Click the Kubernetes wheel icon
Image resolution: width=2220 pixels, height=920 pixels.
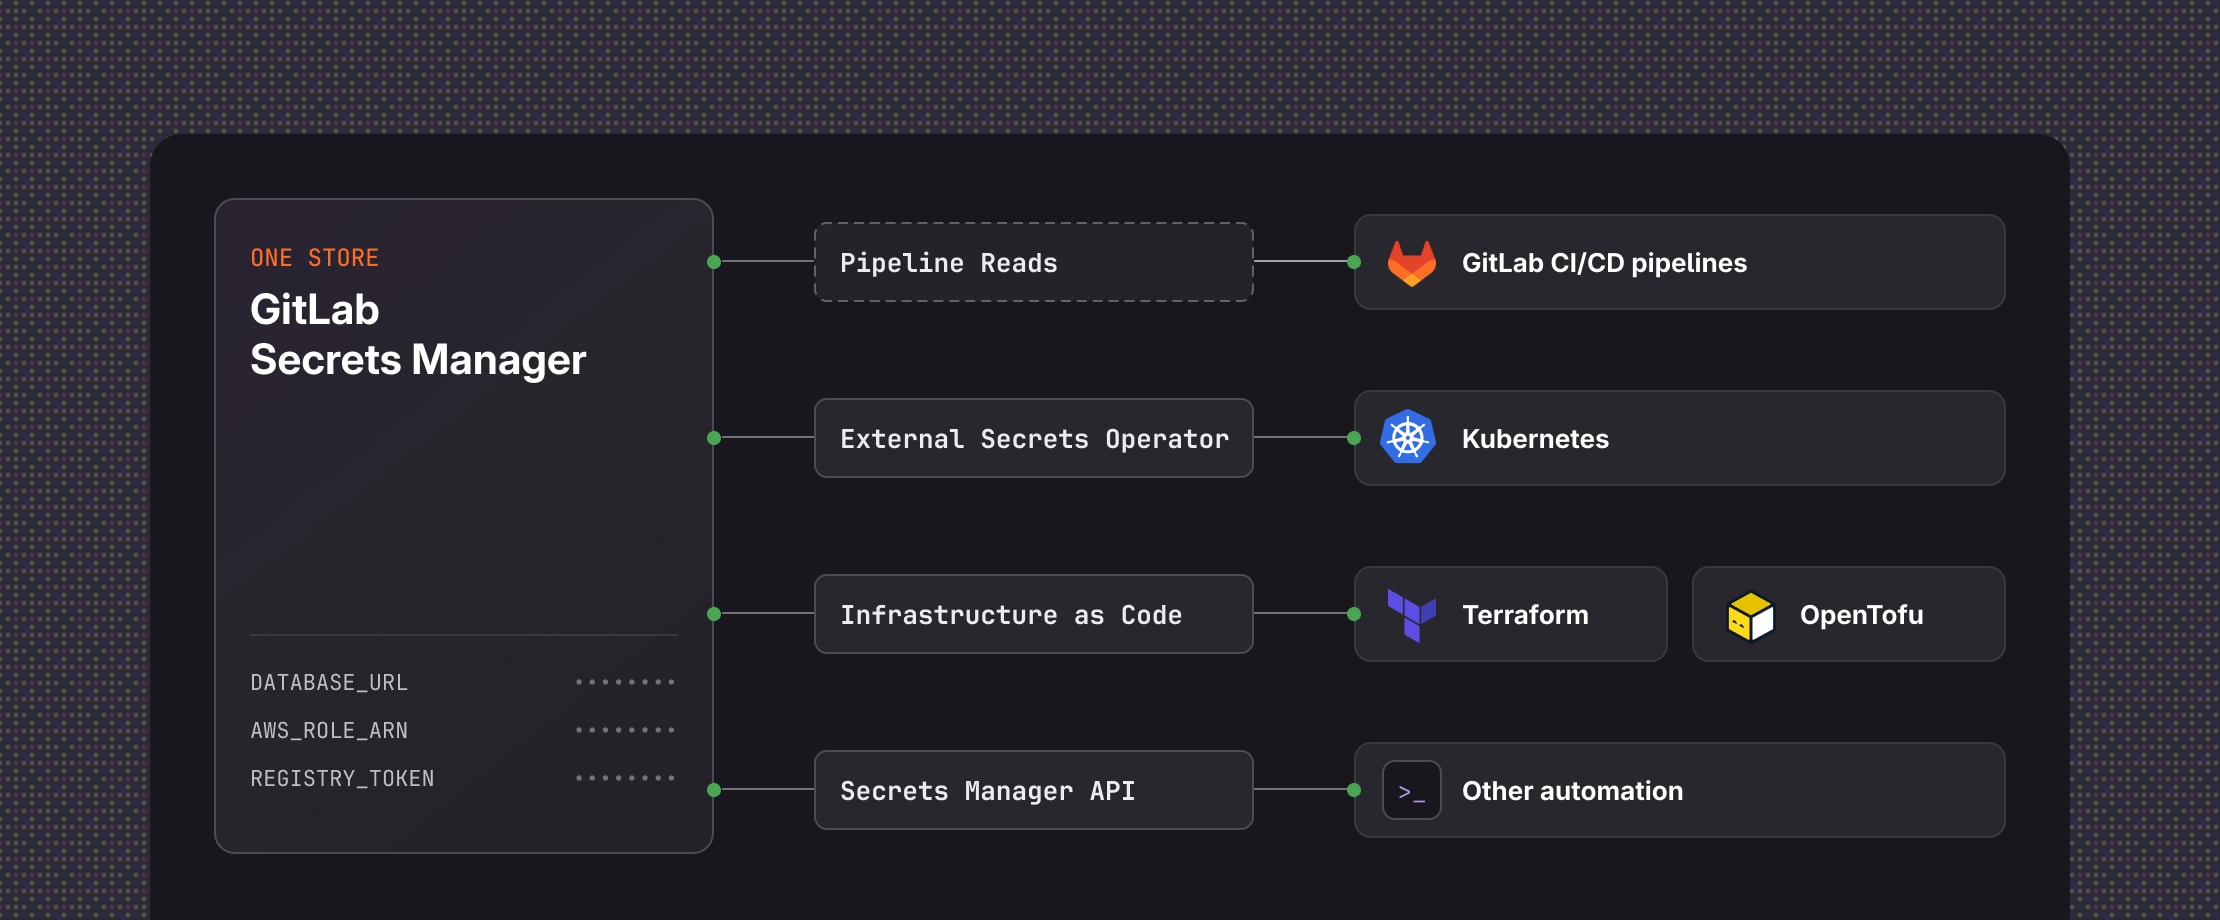pos(1408,437)
